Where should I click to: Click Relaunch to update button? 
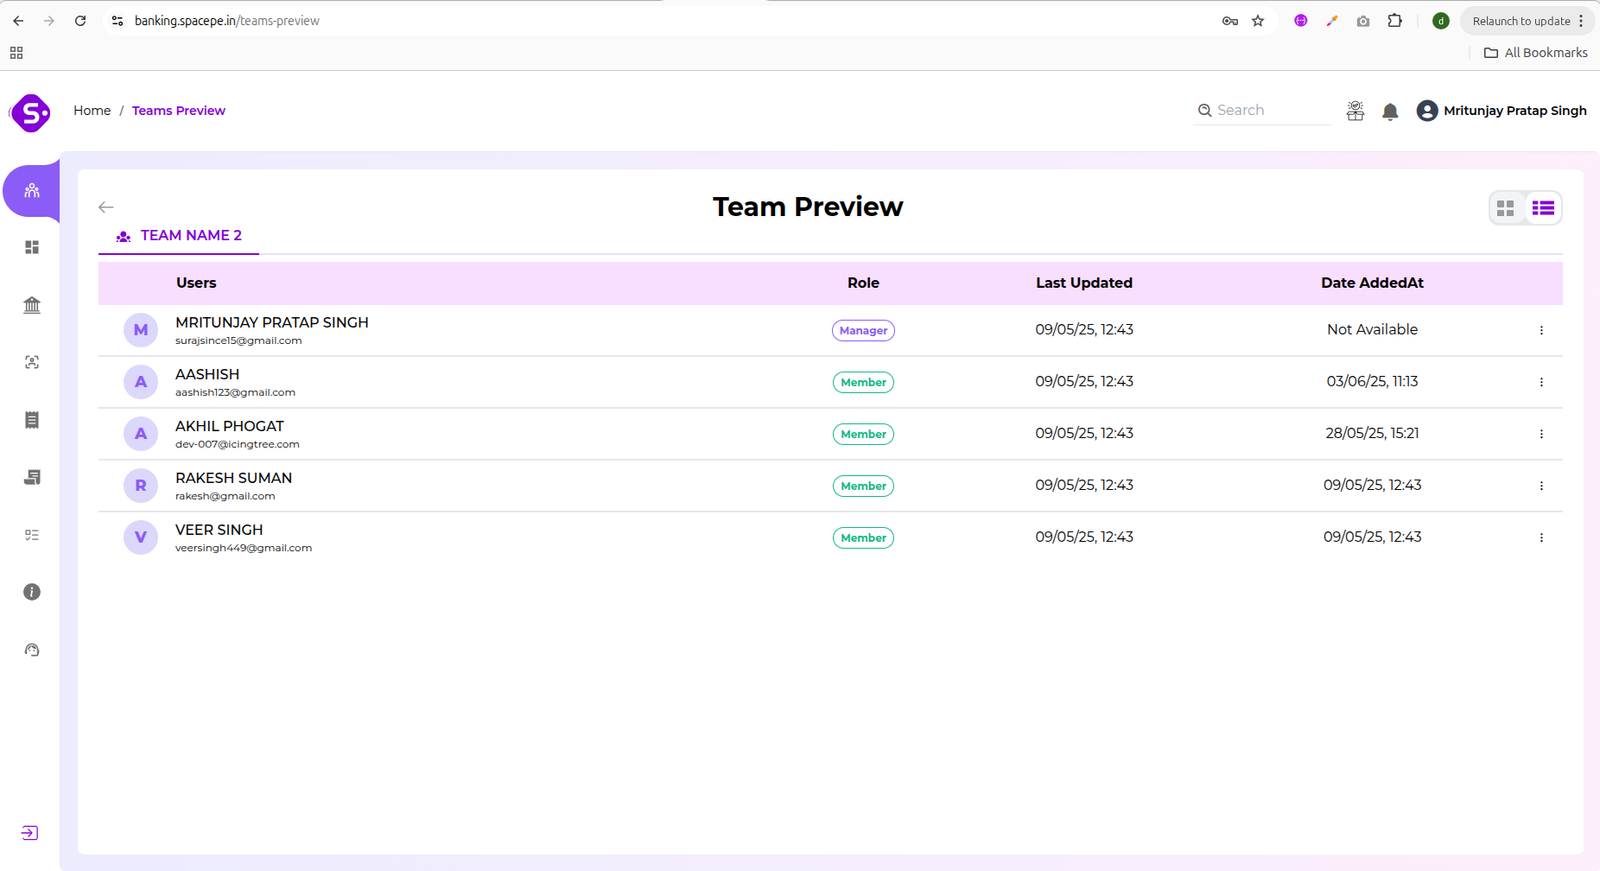(1520, 21)
